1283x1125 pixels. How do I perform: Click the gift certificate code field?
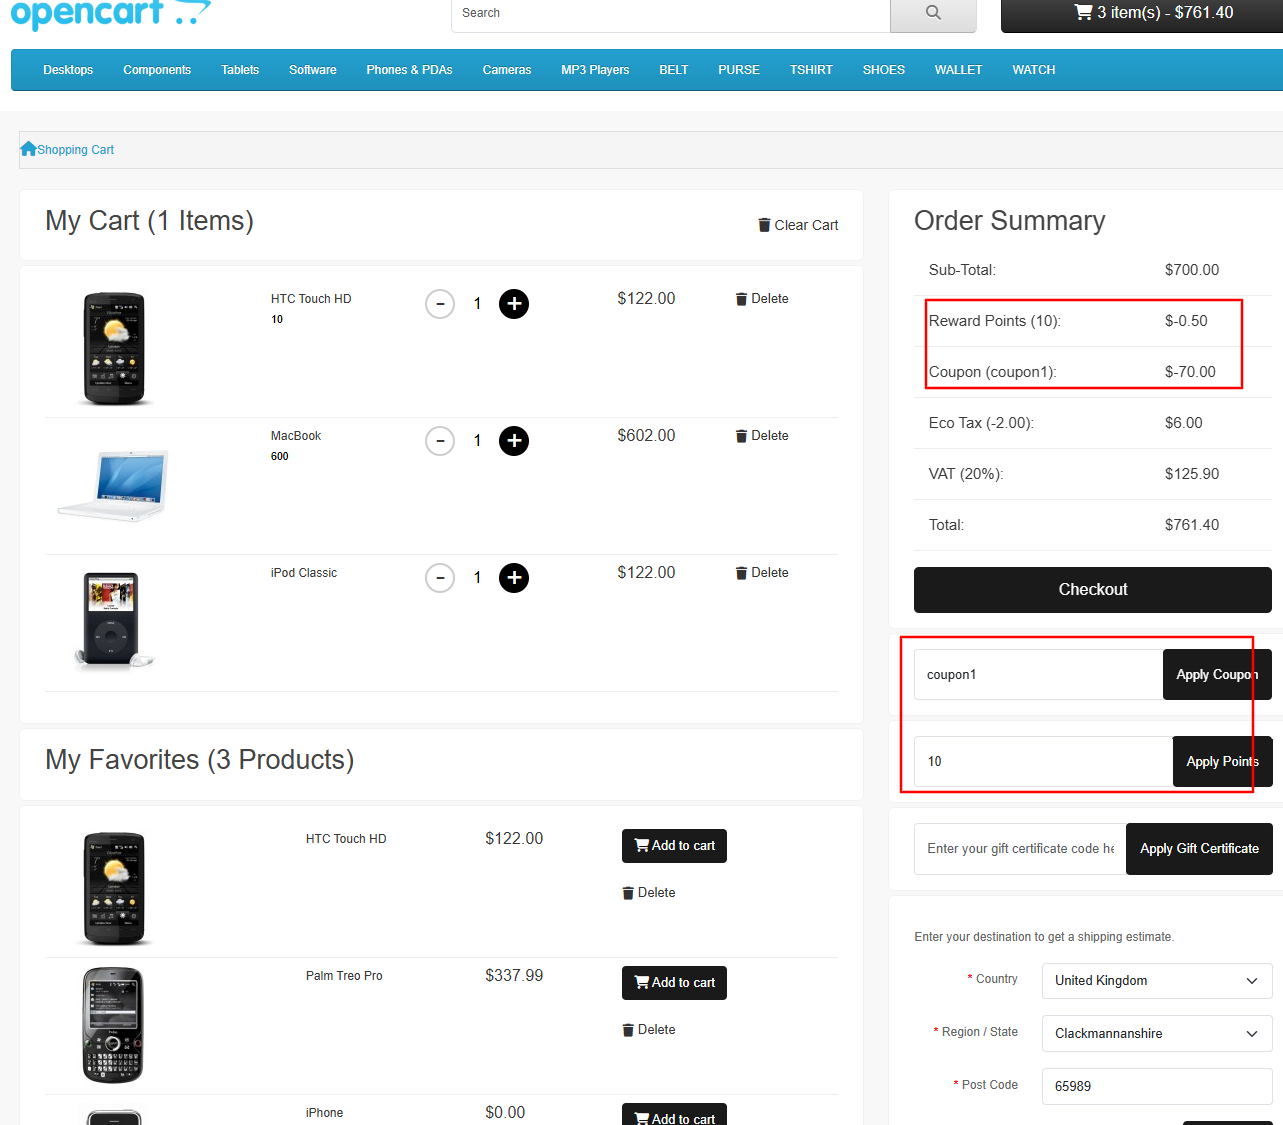coord(1020,849)
